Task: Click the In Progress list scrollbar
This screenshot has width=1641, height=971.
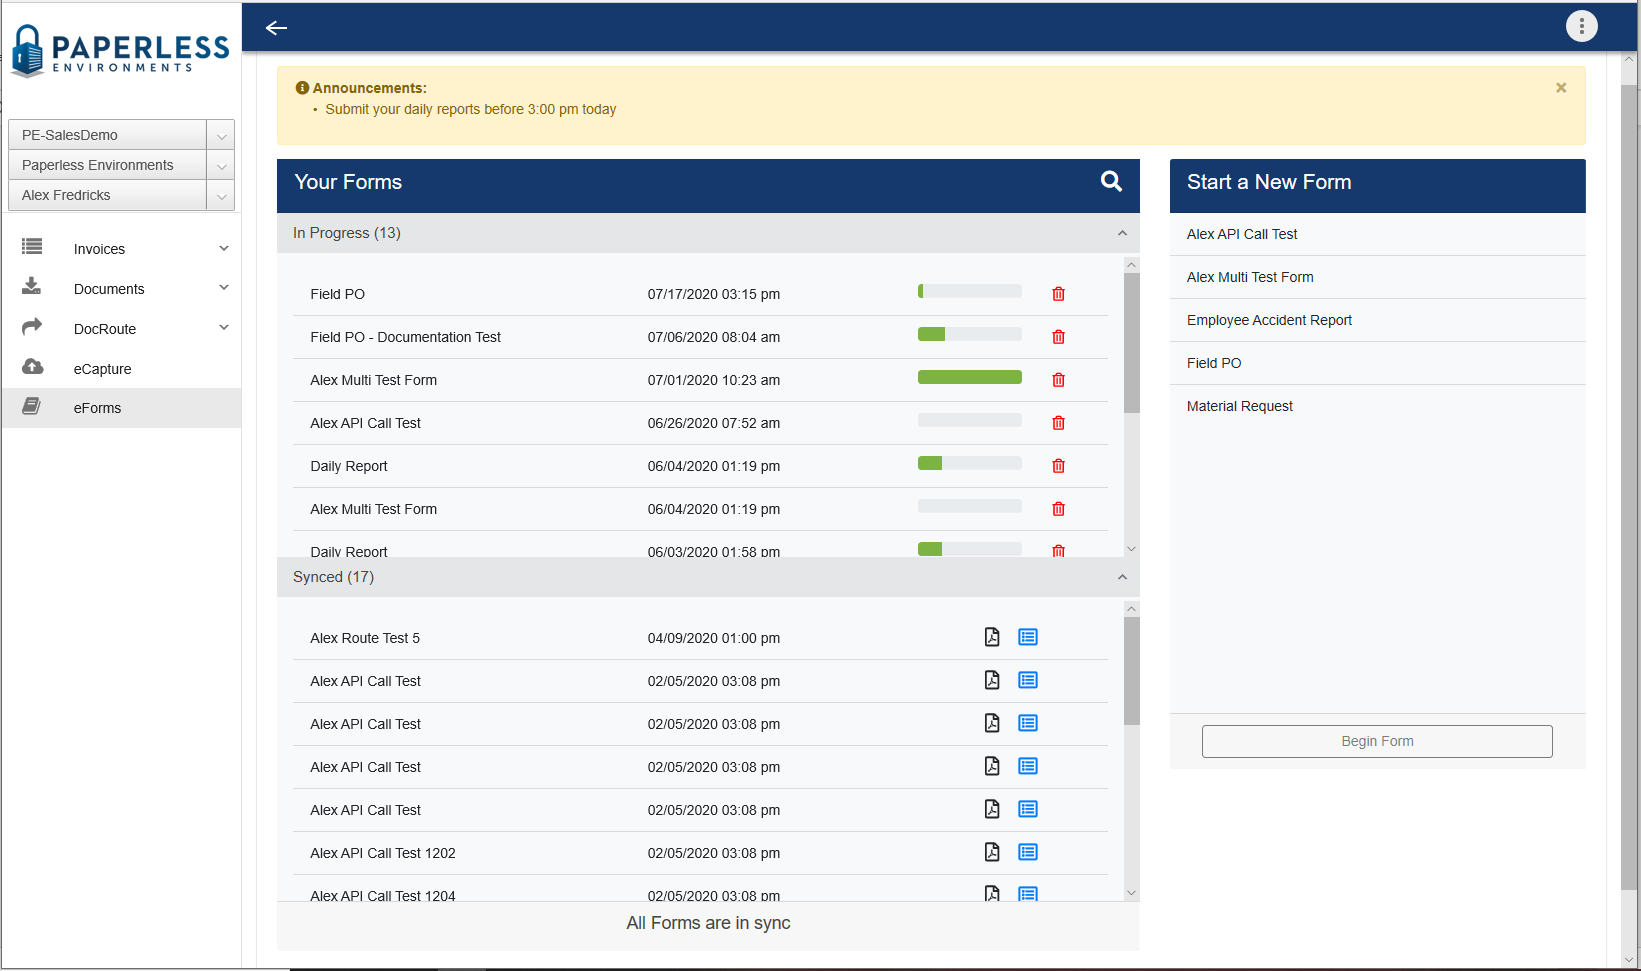Action: pyautogui.click(x=1131, y=342)
